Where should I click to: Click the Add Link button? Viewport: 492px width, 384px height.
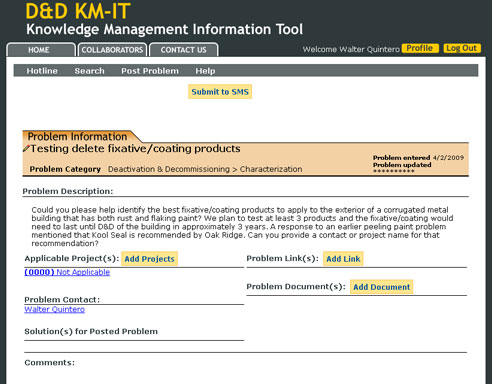point(343,259)
